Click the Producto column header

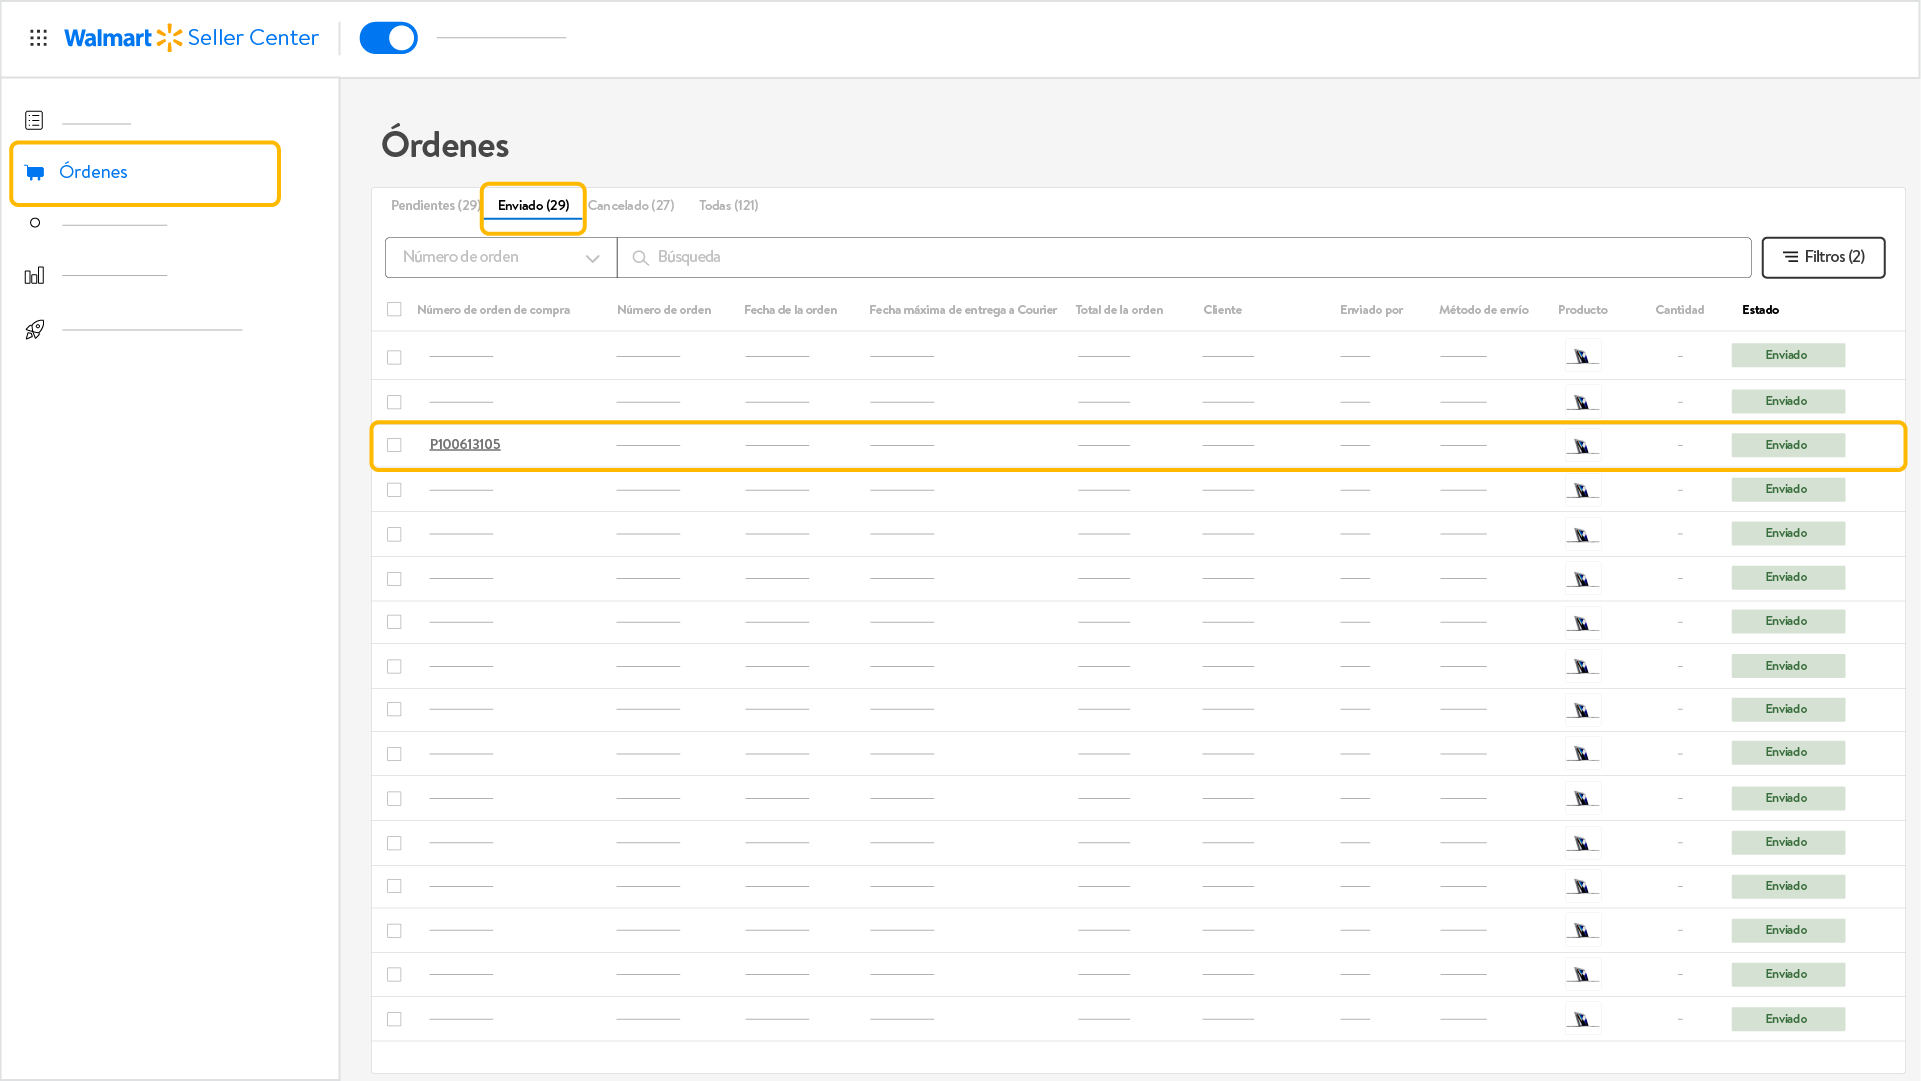[1582, 310]
